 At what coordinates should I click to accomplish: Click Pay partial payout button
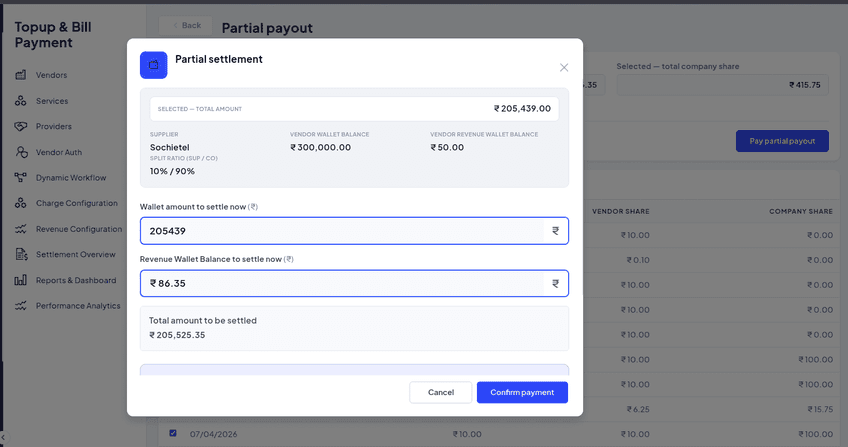click(782, 141)
